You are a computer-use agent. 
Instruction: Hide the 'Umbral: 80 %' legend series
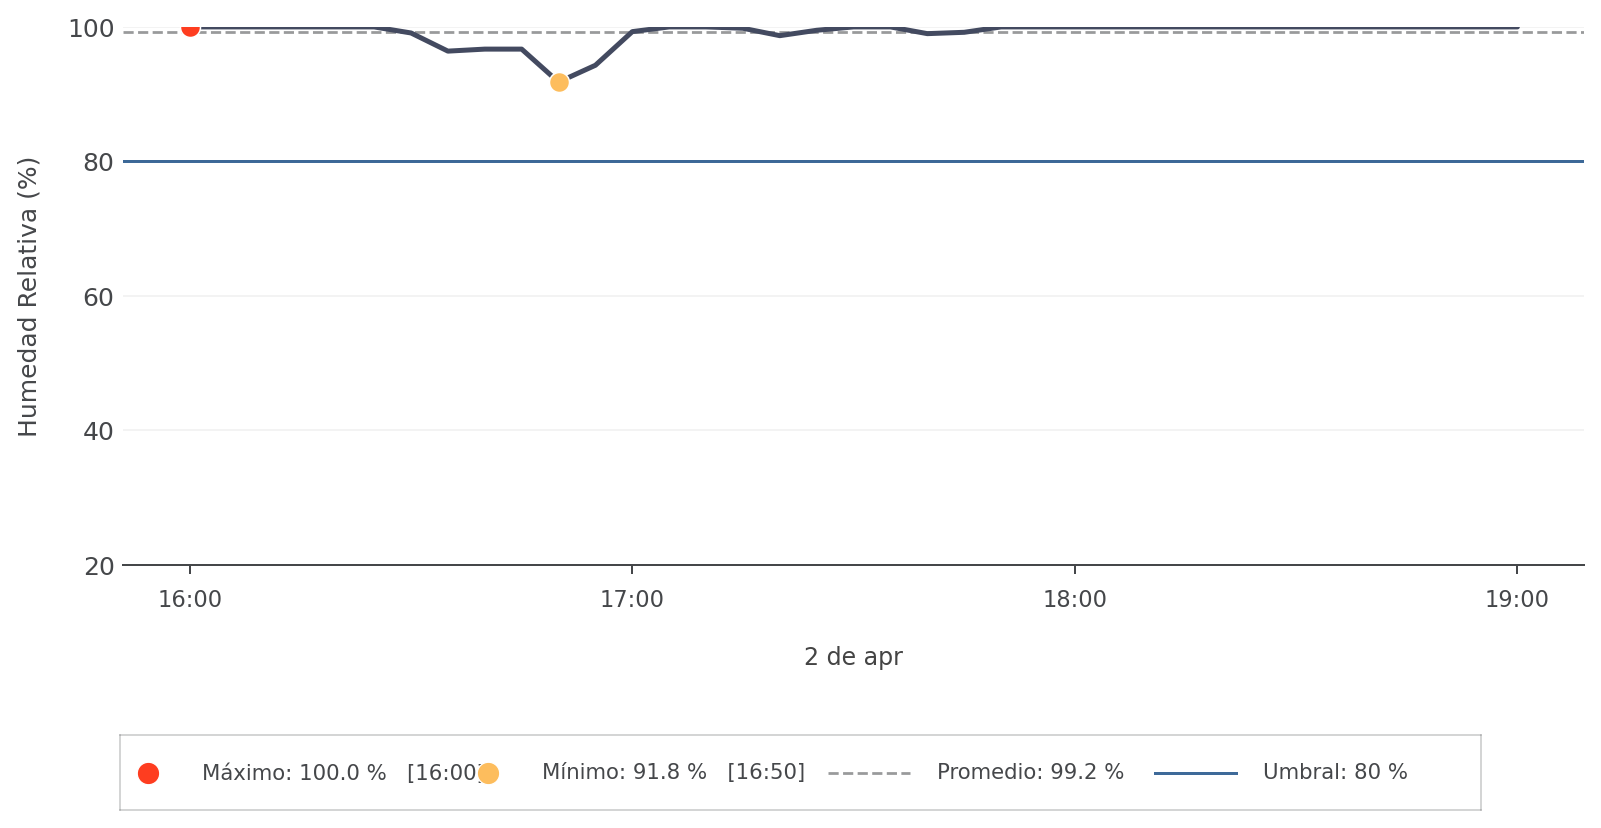coord(1334,773)
